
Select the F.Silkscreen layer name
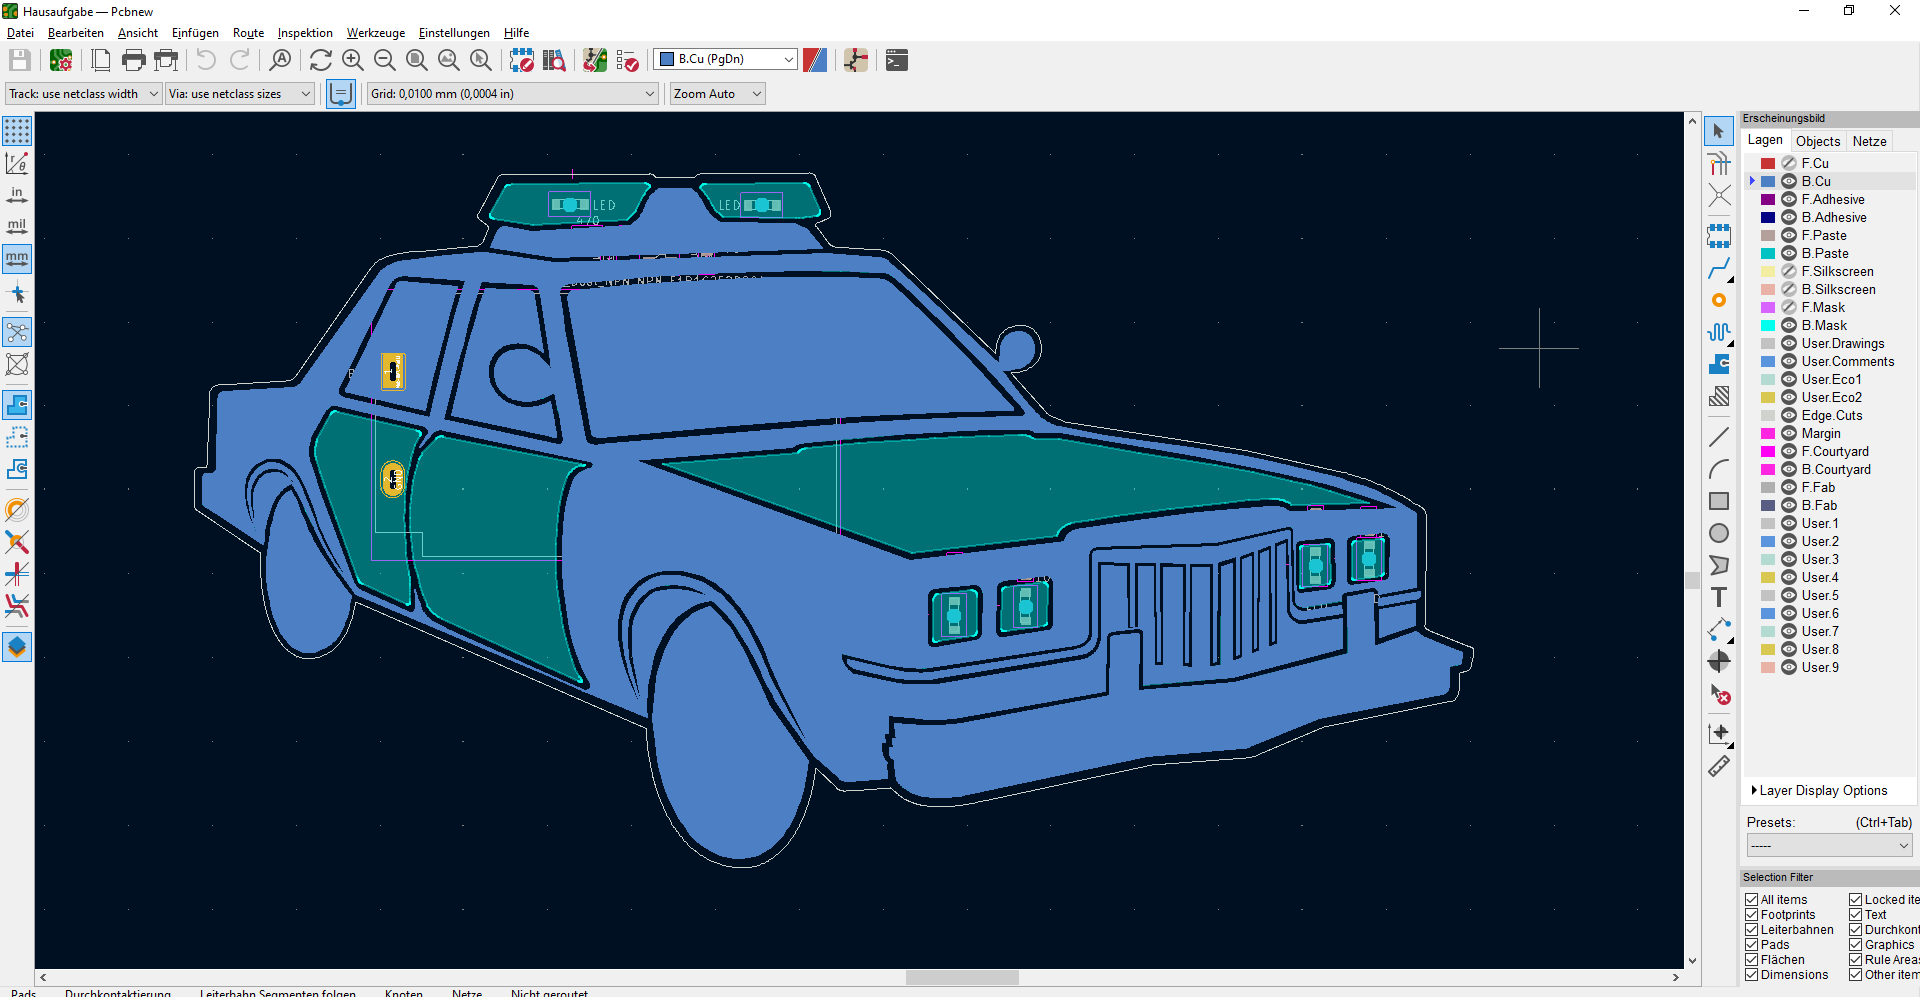pos(1837,272)
